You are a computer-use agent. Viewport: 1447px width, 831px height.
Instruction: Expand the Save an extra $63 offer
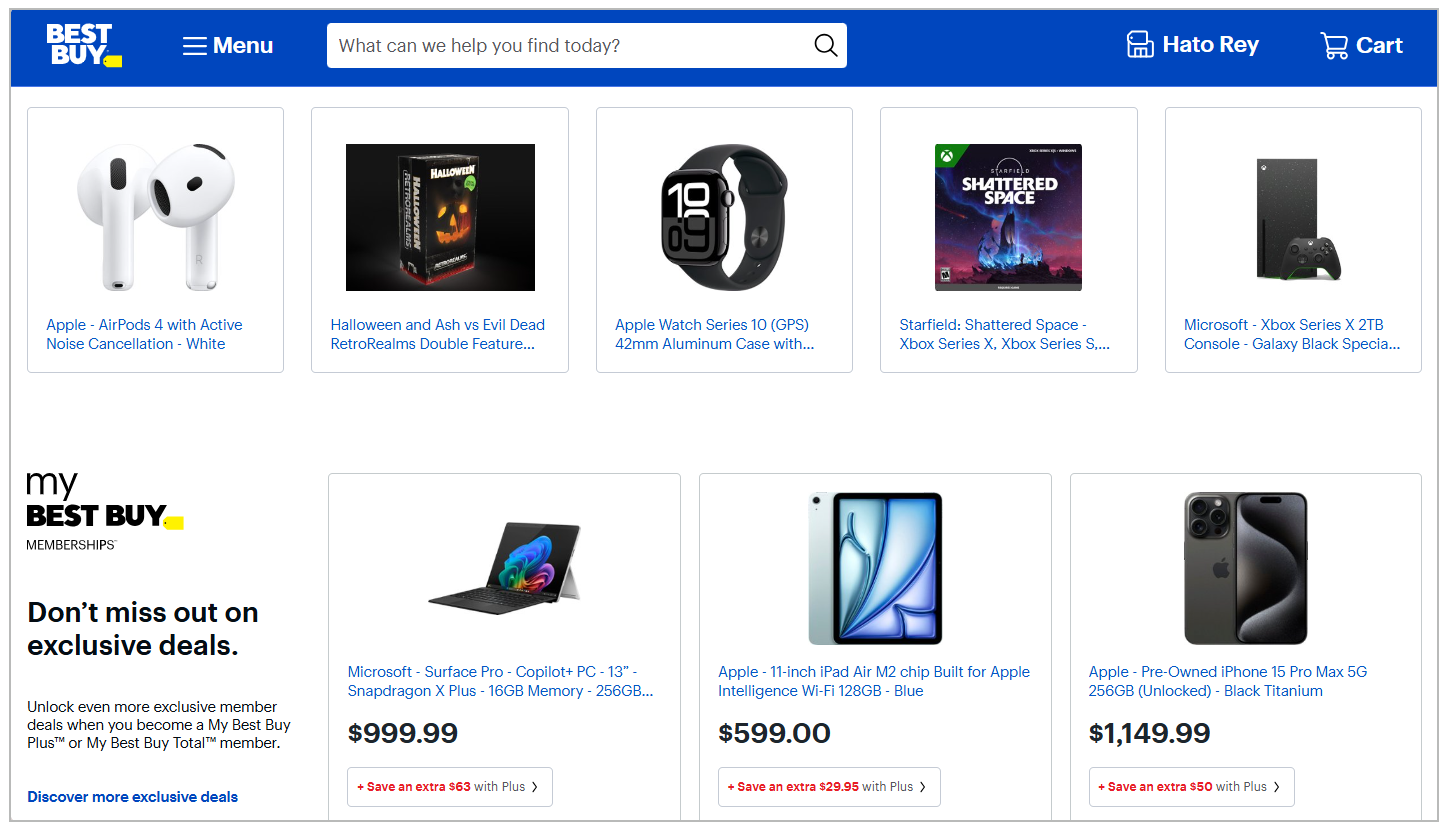(449, 787)
